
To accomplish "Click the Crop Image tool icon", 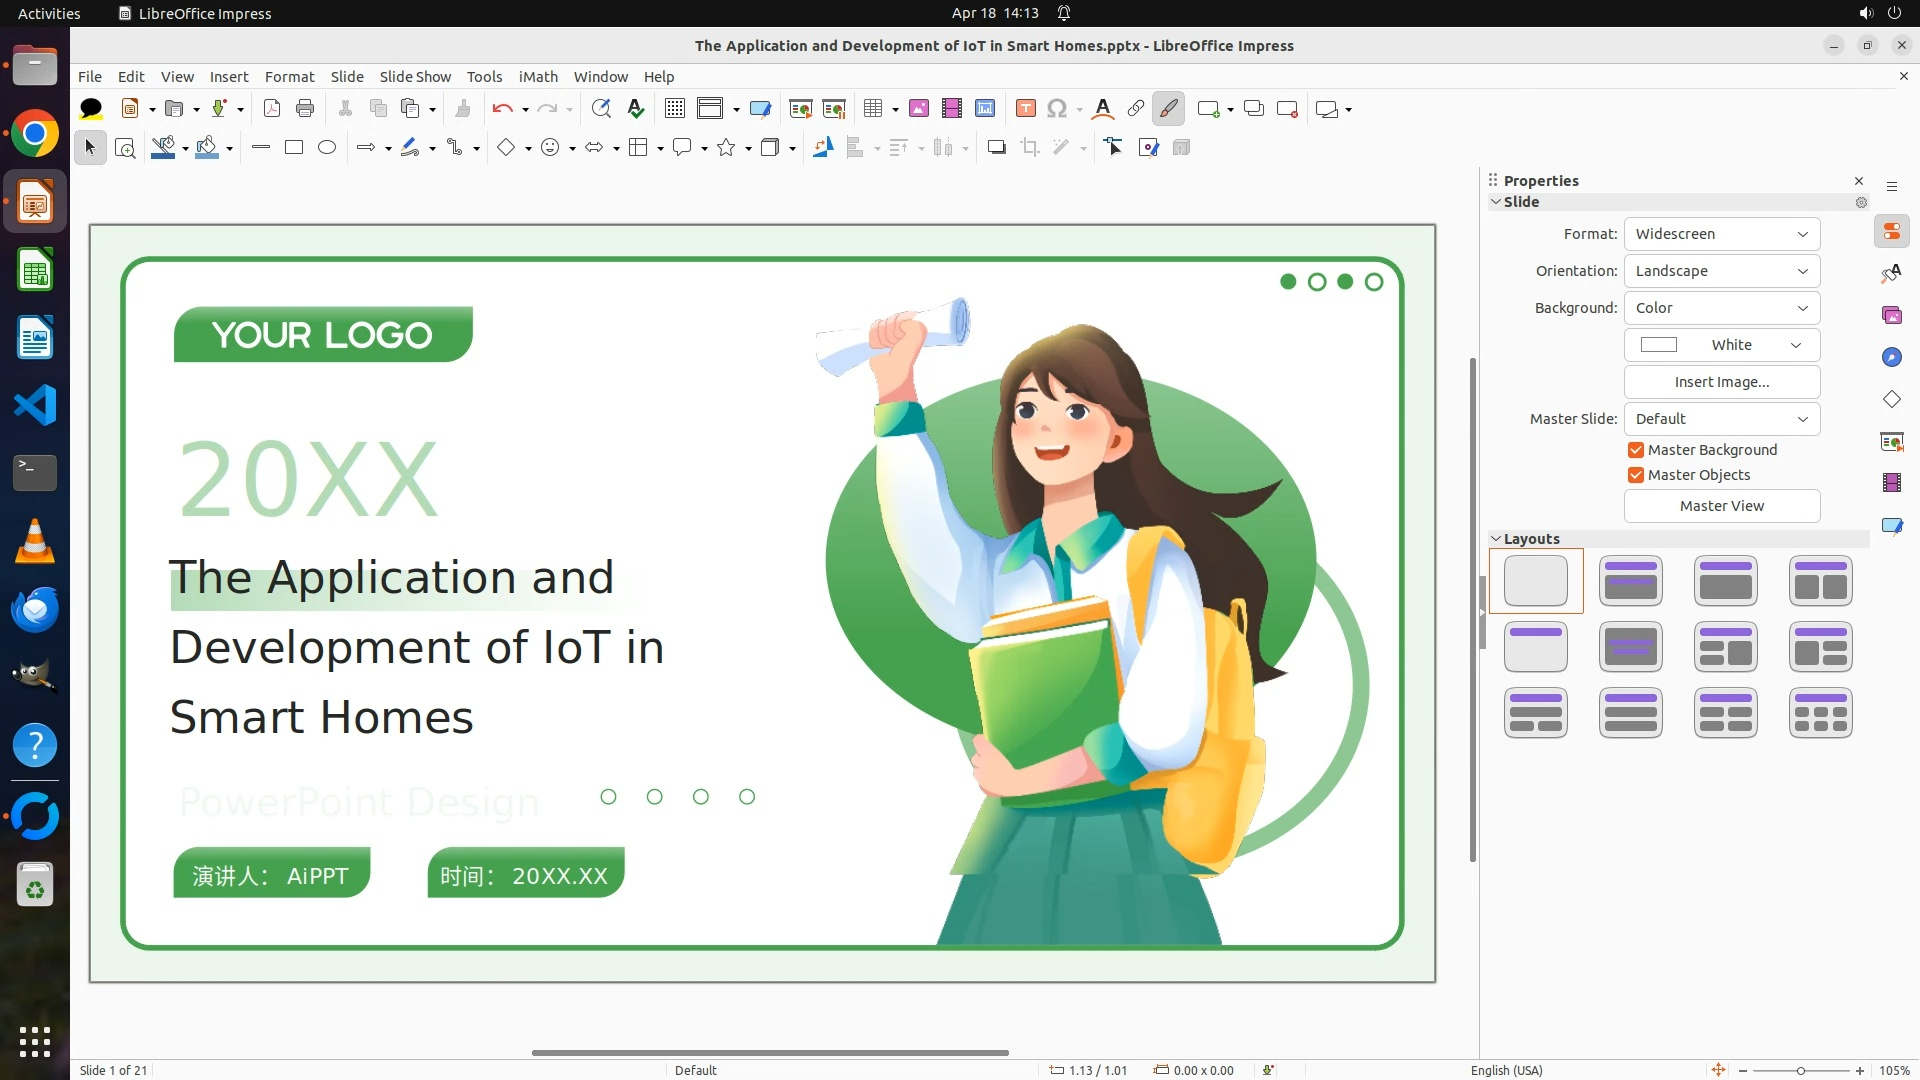I will (1030, 148).
